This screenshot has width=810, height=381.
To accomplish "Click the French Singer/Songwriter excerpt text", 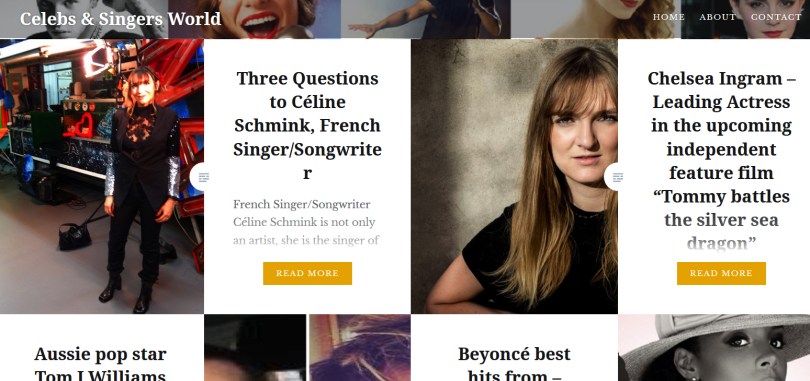I will [307, 222].
